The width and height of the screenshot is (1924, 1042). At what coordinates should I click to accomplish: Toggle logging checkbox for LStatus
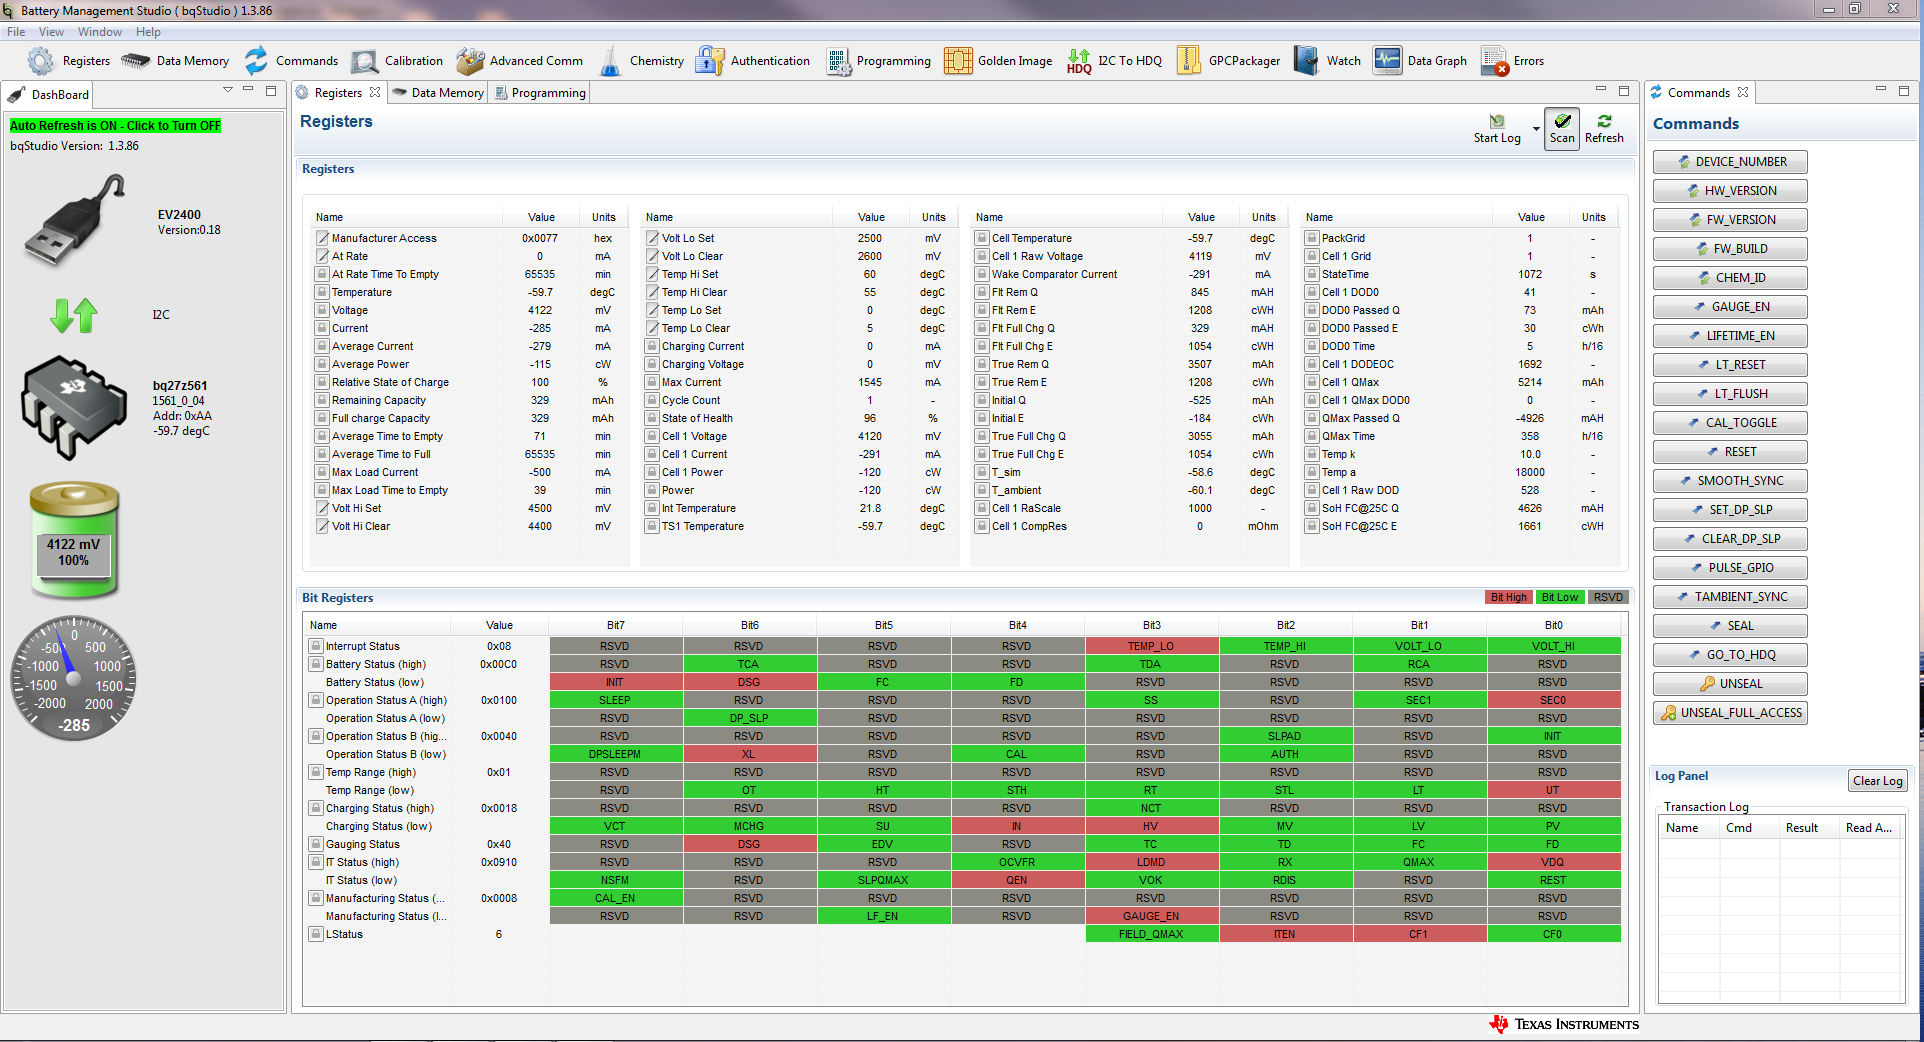tap(316, 934)
